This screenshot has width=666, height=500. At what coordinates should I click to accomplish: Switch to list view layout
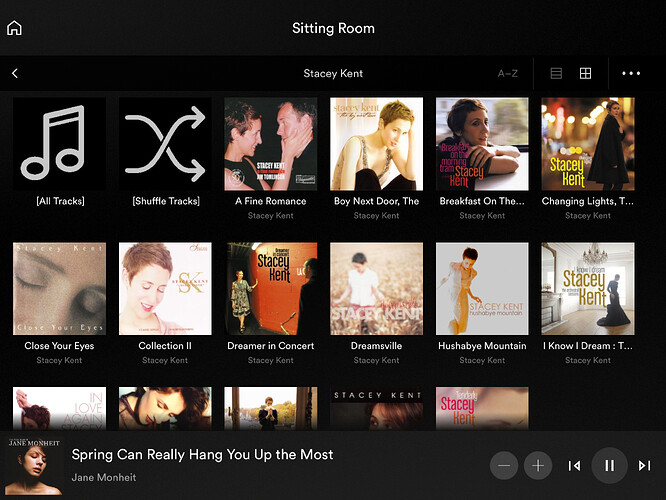point(556,73)
